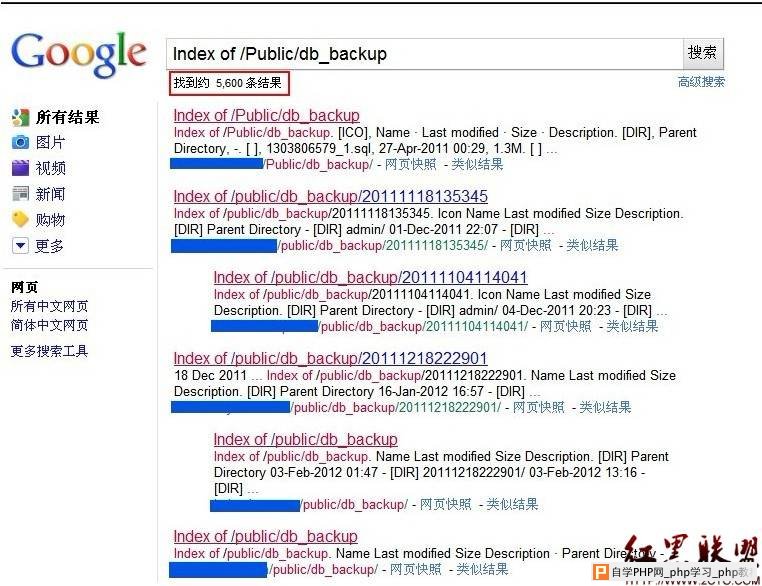Open 类似结果 for last result

482,569
